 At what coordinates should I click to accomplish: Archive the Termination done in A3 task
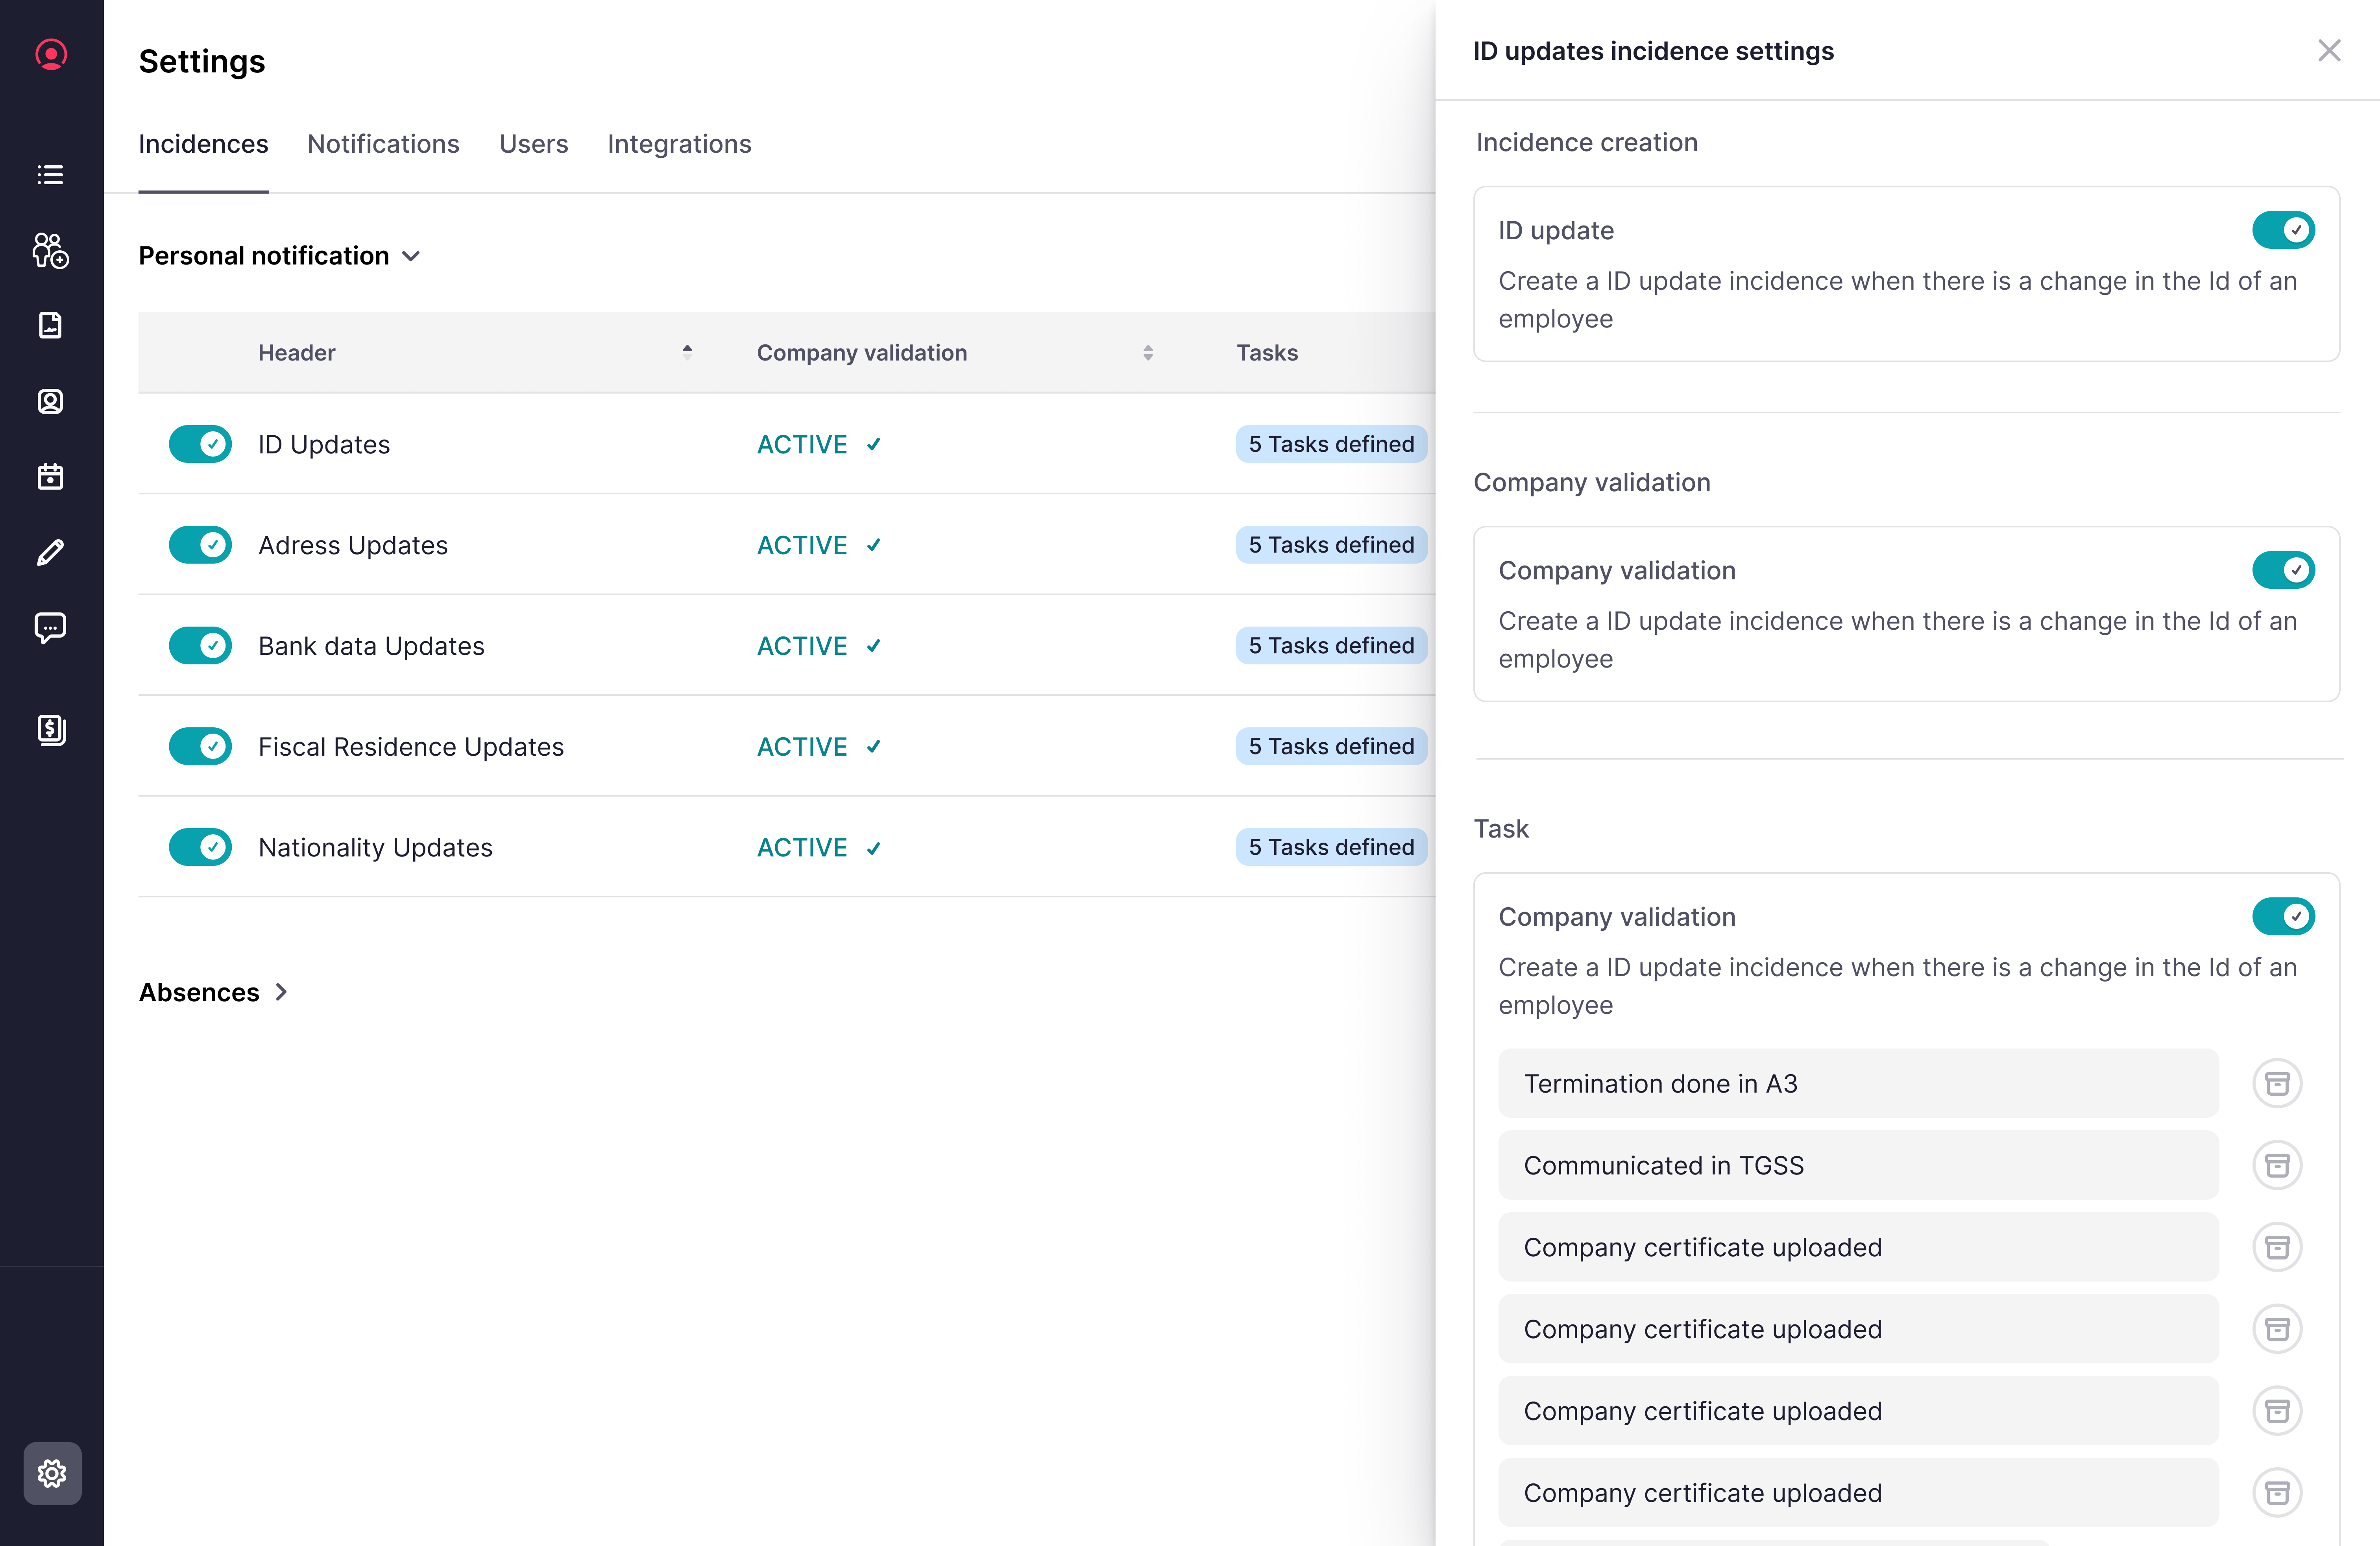click(2277, 1084)
